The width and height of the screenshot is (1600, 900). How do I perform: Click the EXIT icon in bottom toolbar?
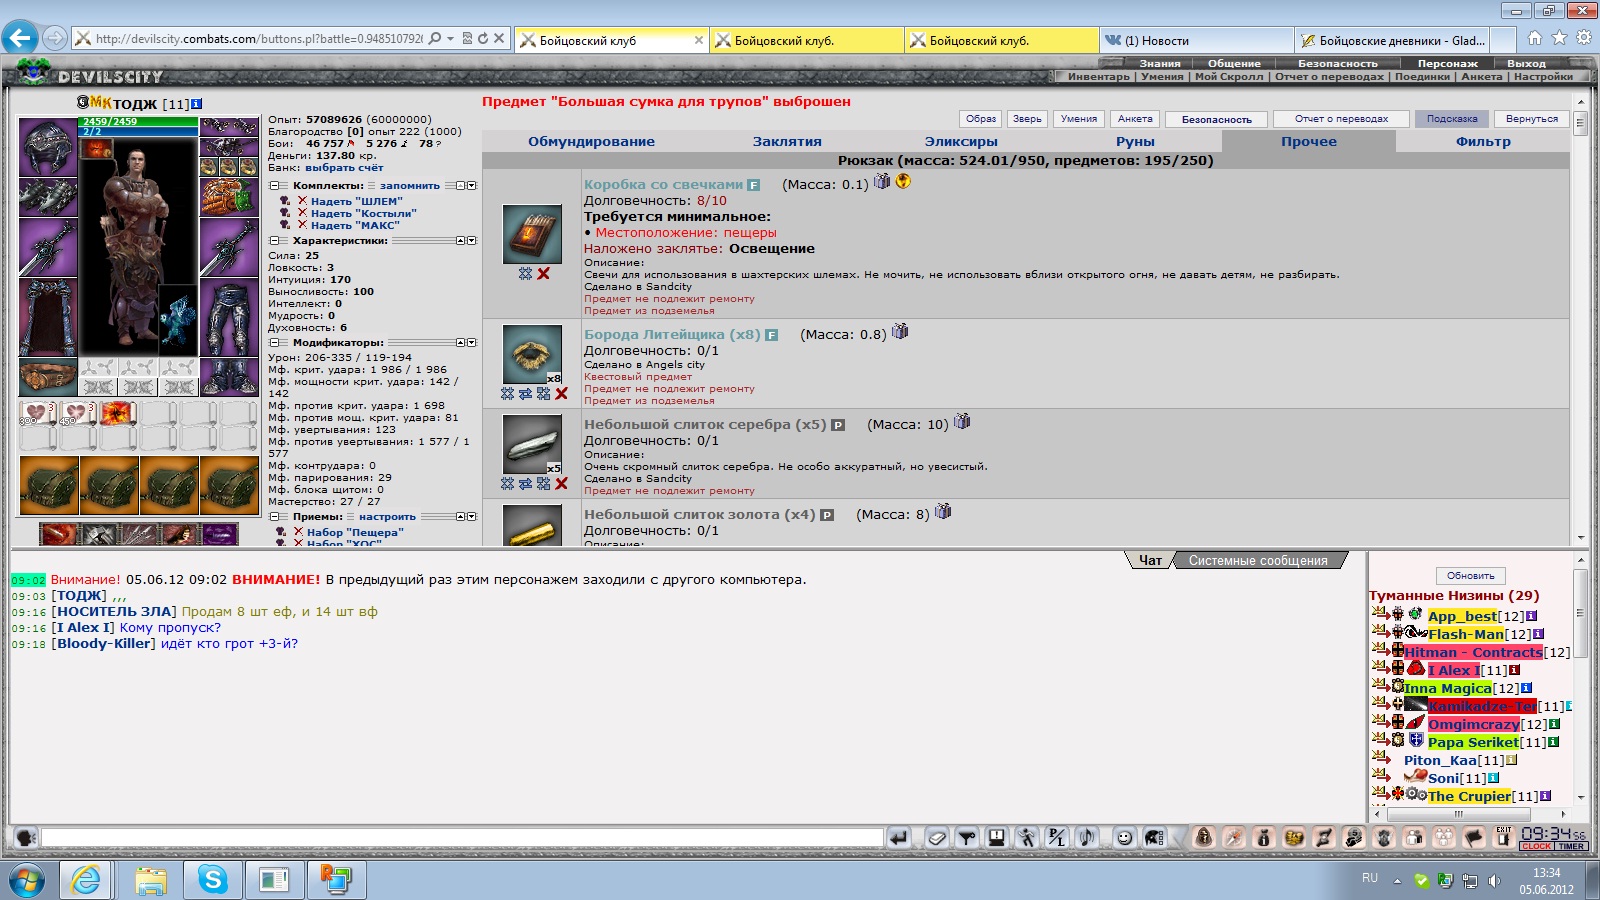(1503, 837)
